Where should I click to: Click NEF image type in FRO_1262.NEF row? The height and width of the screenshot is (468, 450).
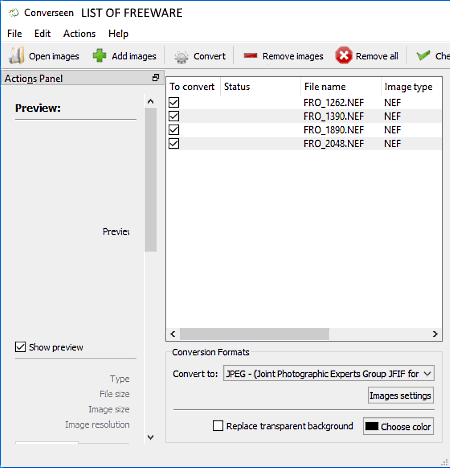(392, 102)
